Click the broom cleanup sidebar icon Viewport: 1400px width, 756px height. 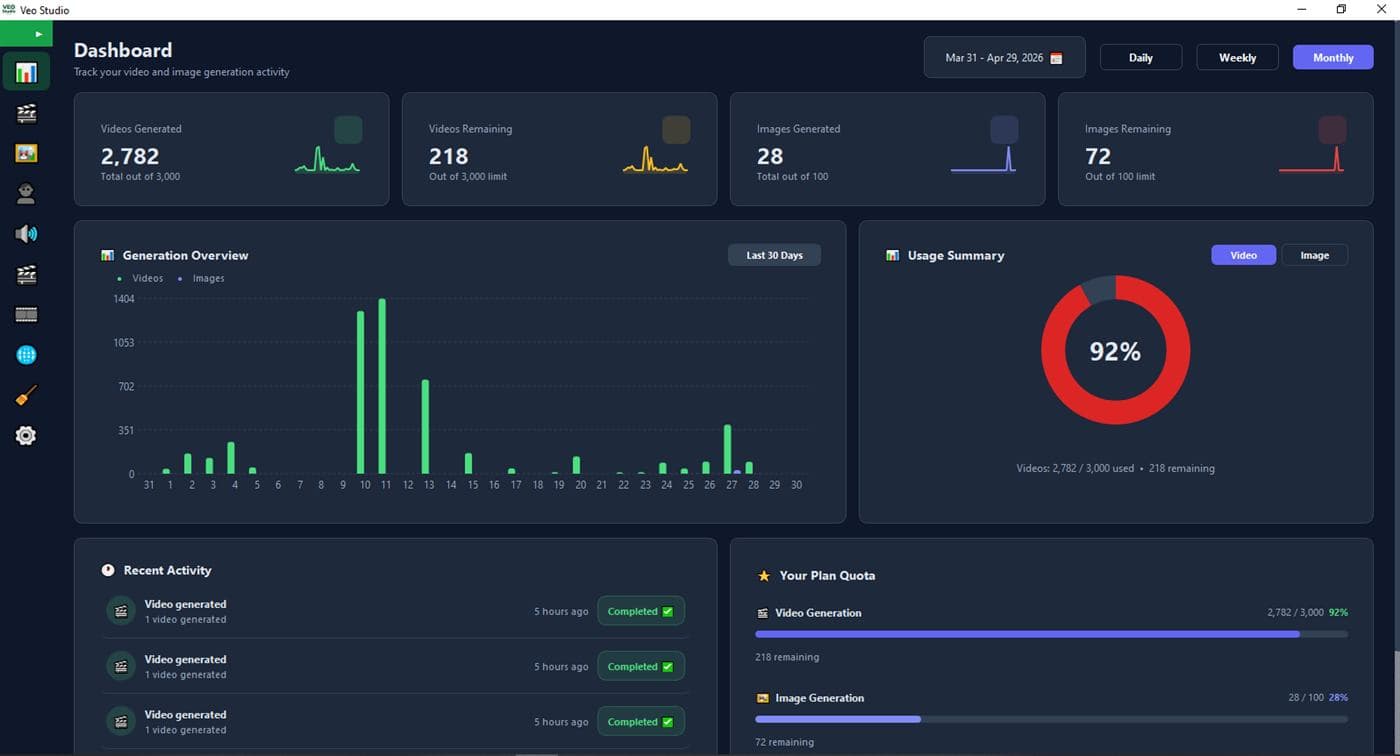coord(26,396)
